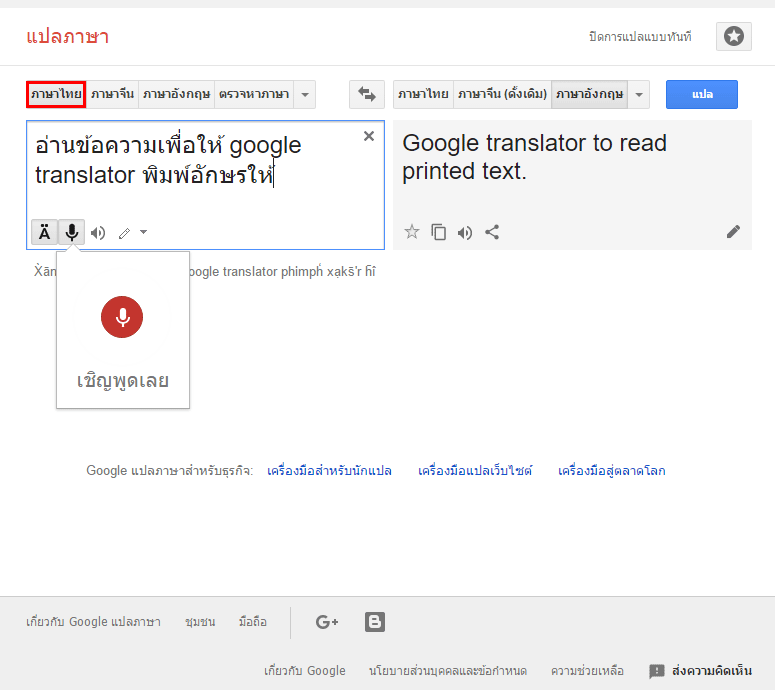Image resolution: width=775 pixels, height=690 pixels.
Task: Open the Phrasebook star icon at top right
Action: pyautogui.click(x=733, y=37)
